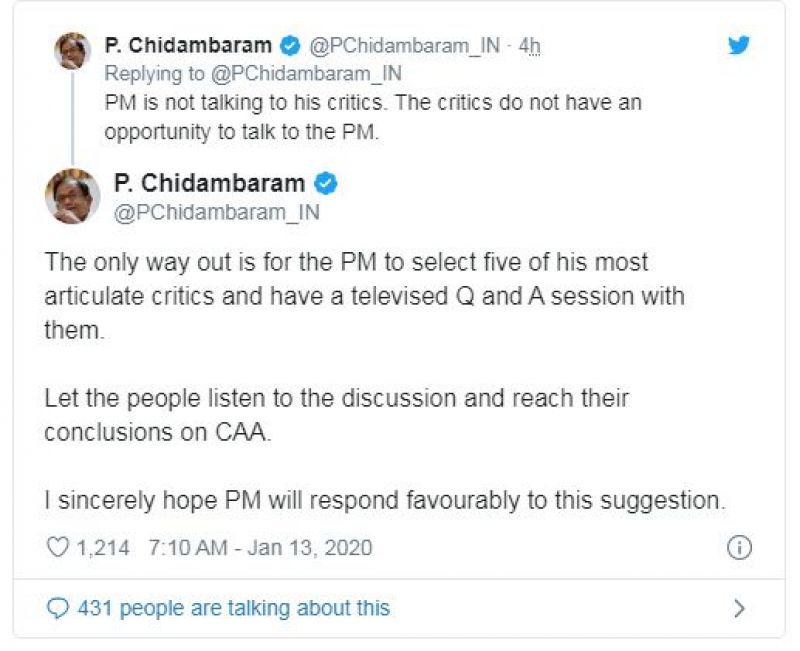Click the reply text 'PM is not talking to his critics'
This screenshot has height=651, width=800.
372,103
